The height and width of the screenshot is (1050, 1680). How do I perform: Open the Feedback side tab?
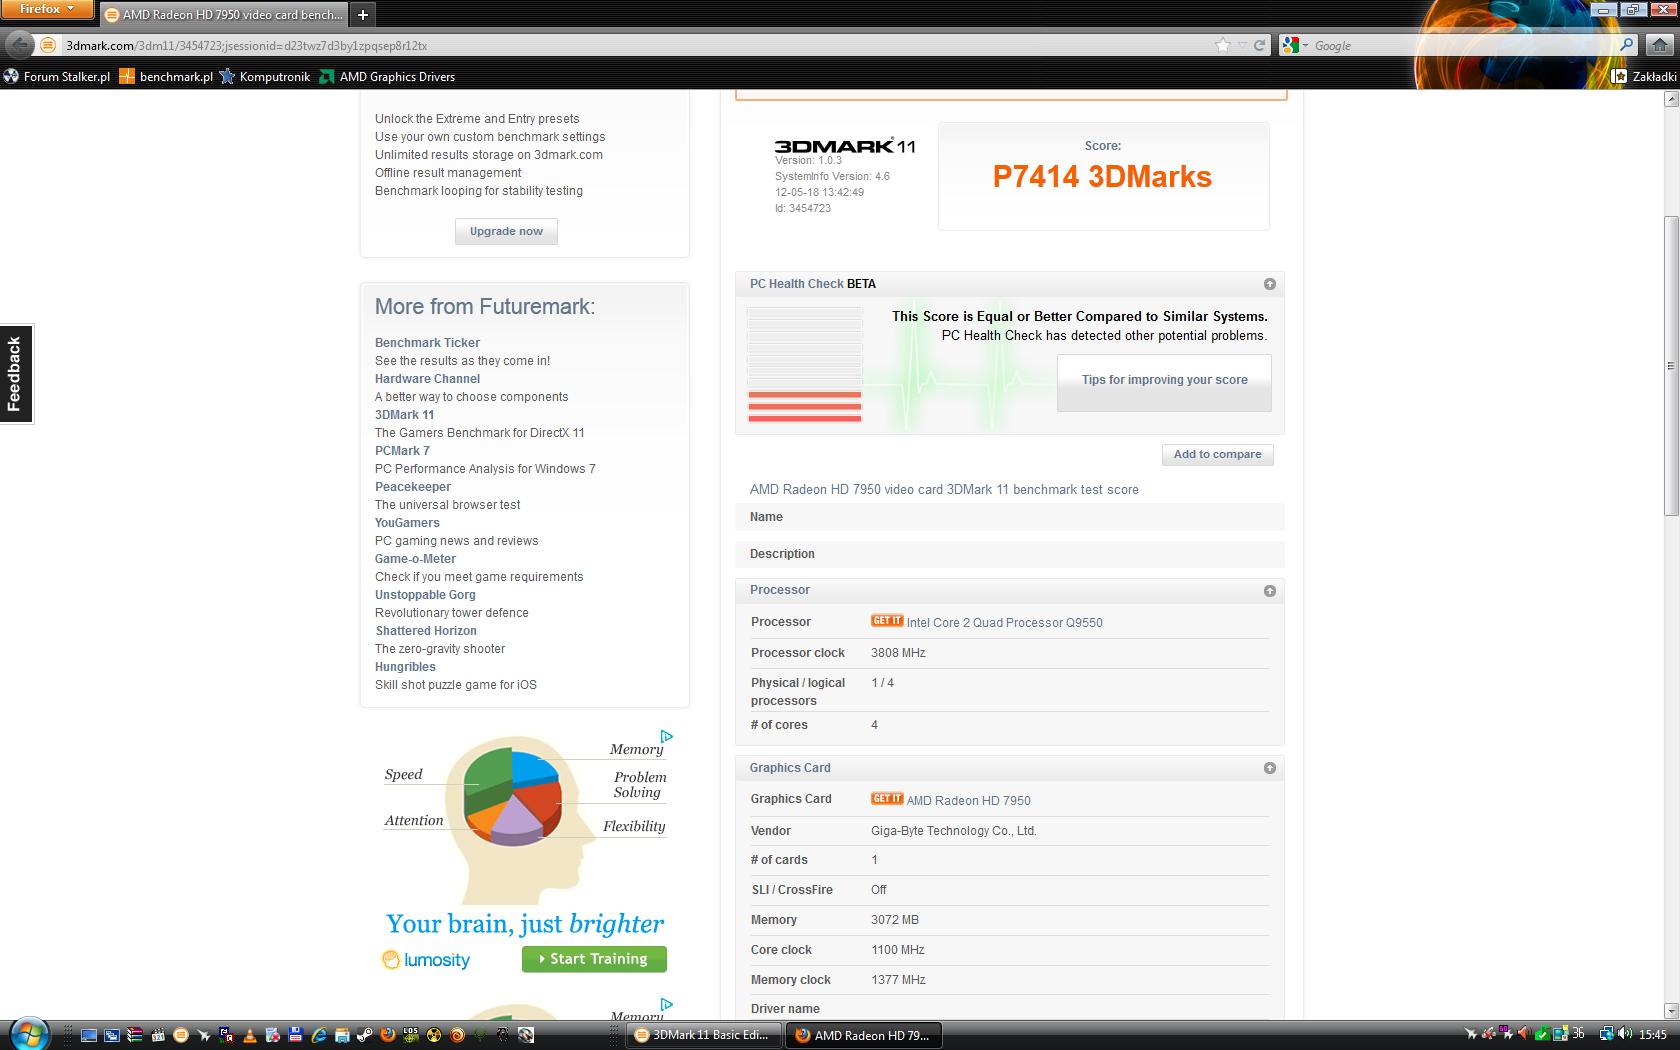click(x=16, y=374)
